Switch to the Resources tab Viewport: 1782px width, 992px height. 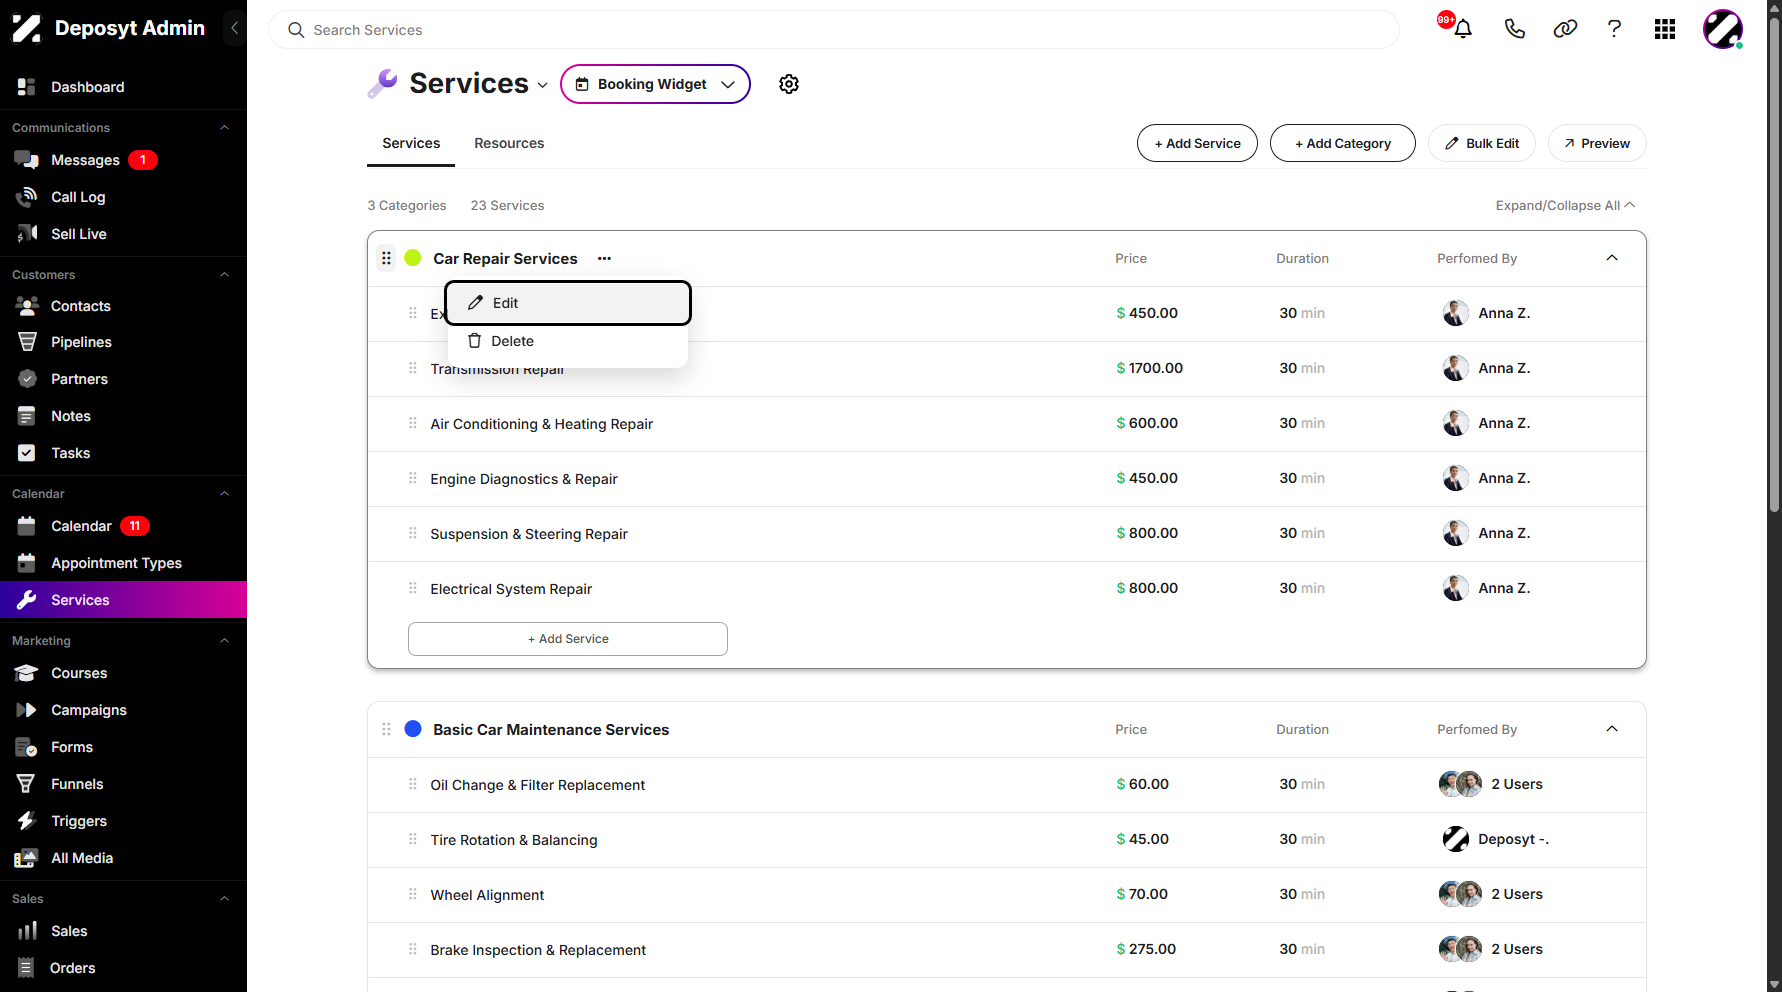pos(509,143)
